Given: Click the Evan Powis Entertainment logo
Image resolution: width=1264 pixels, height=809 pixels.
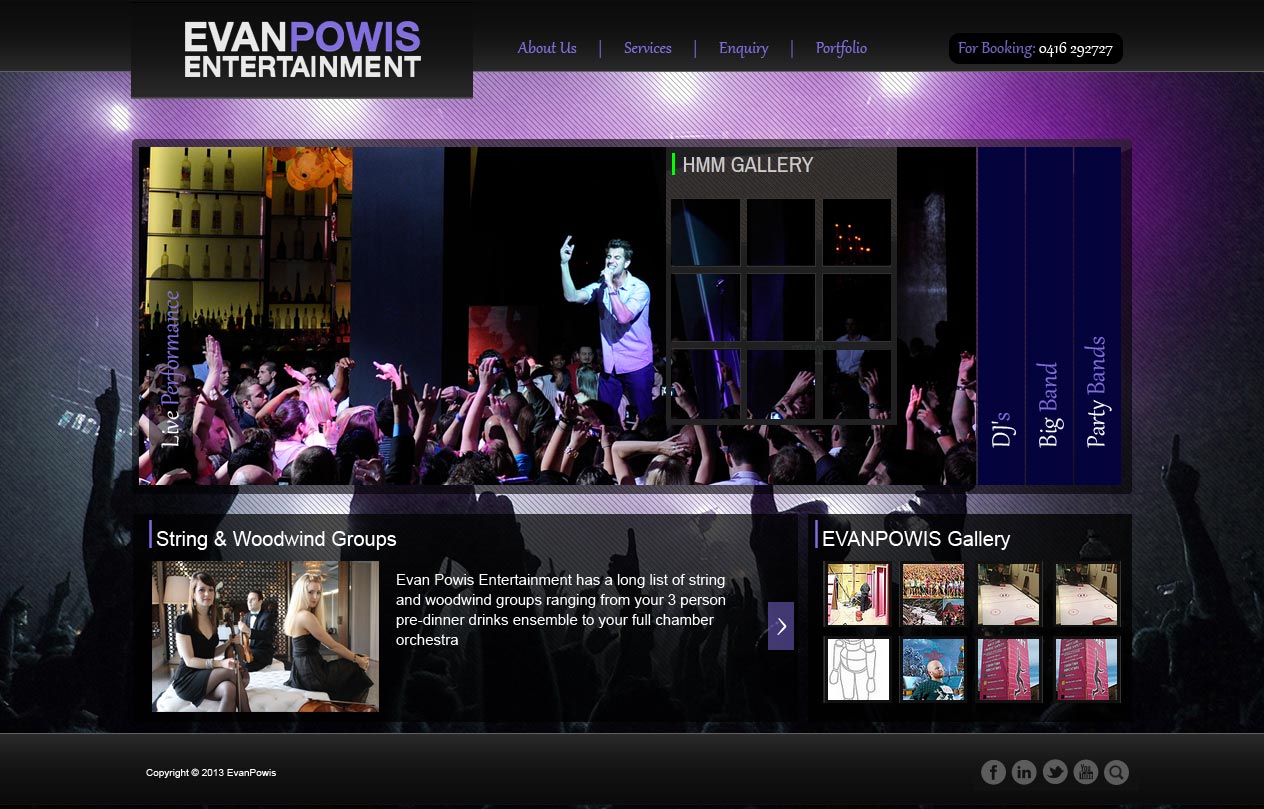Looking at the screenshot, I should (302, 50).
